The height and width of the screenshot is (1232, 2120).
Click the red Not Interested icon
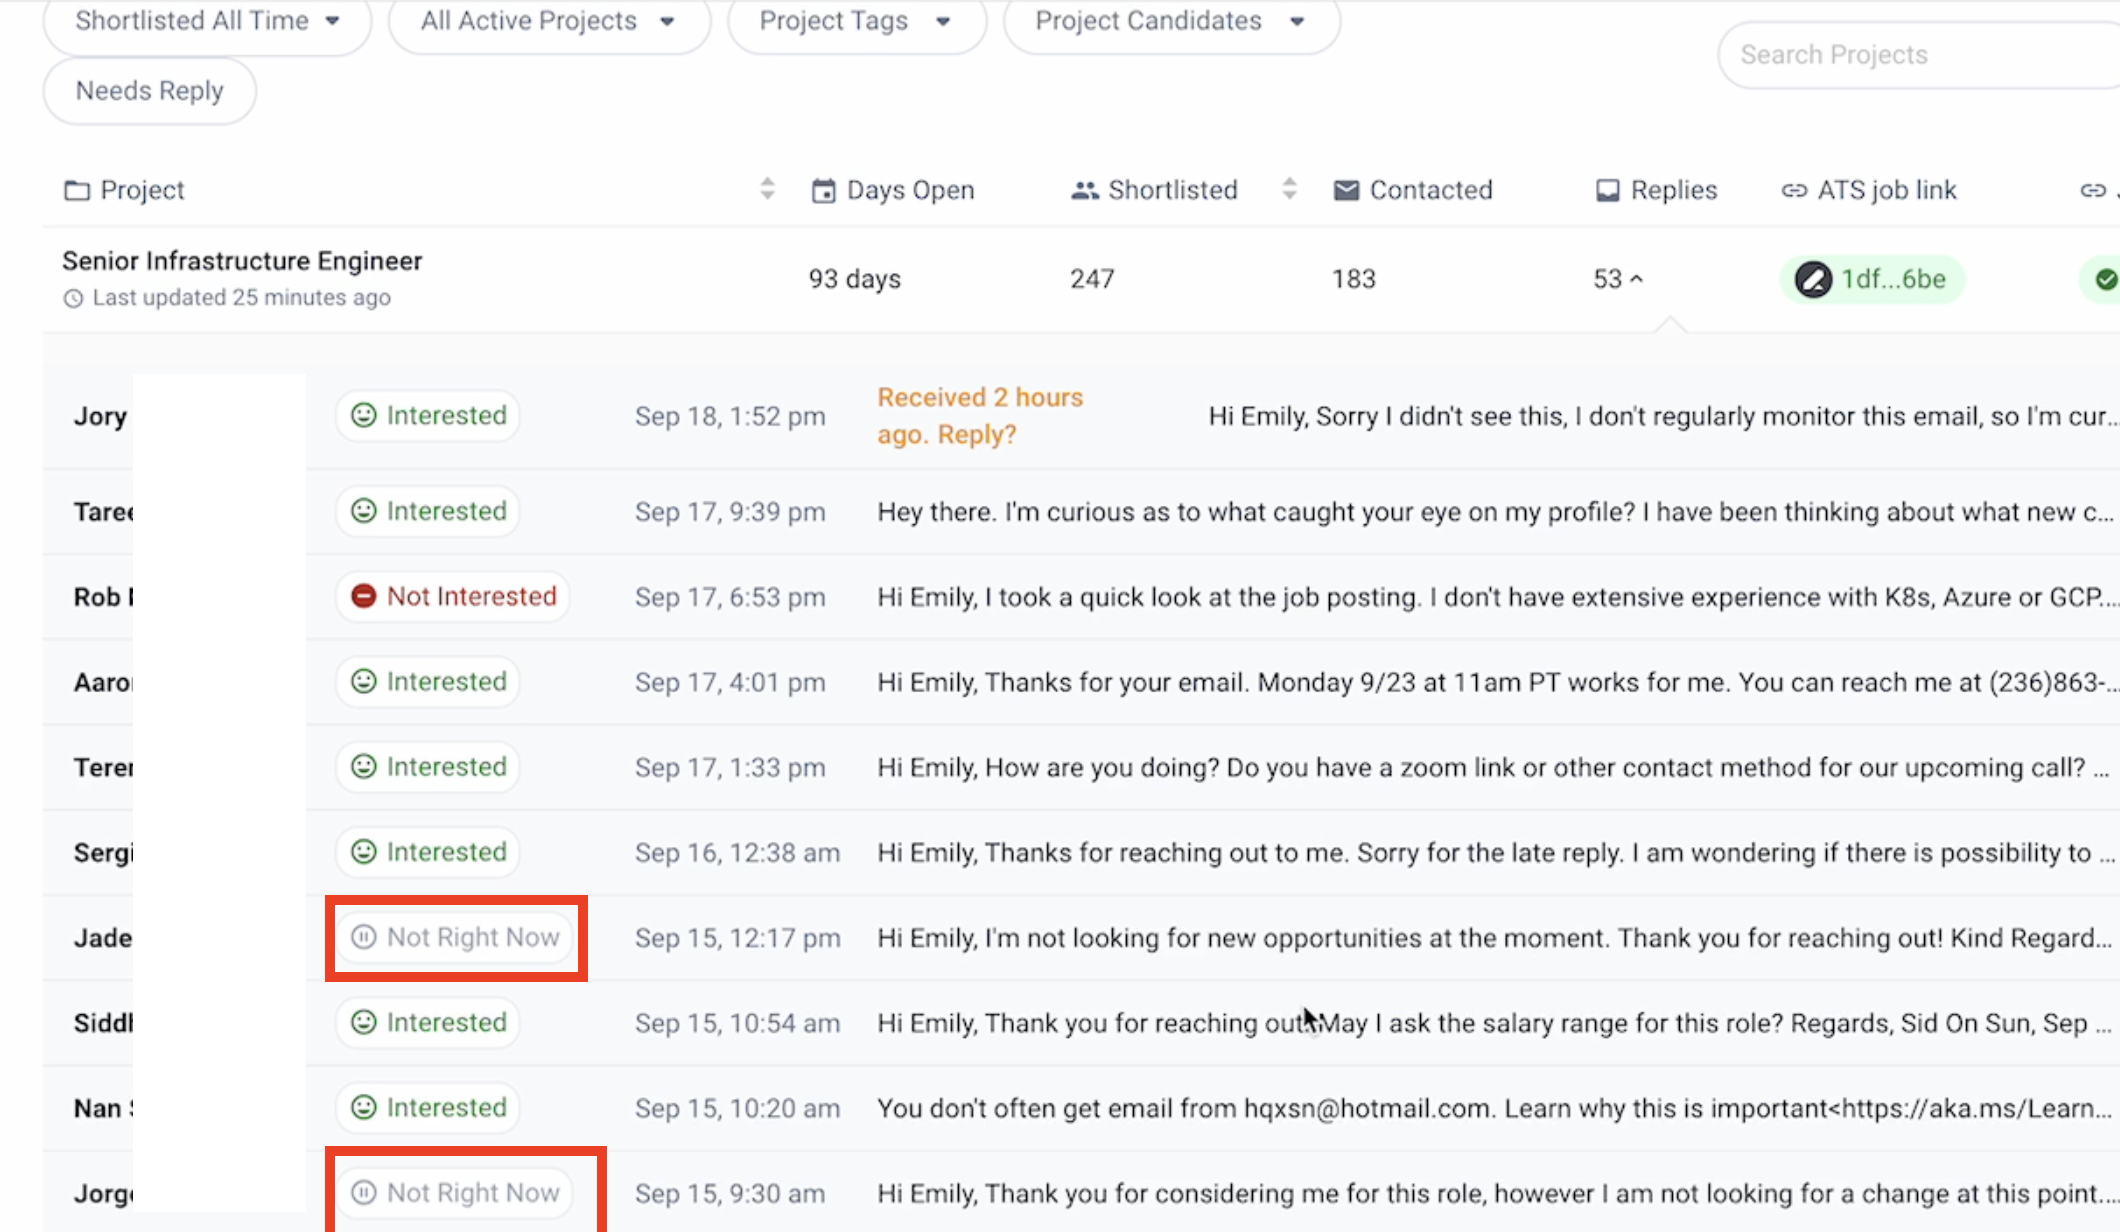click(363, 596)
